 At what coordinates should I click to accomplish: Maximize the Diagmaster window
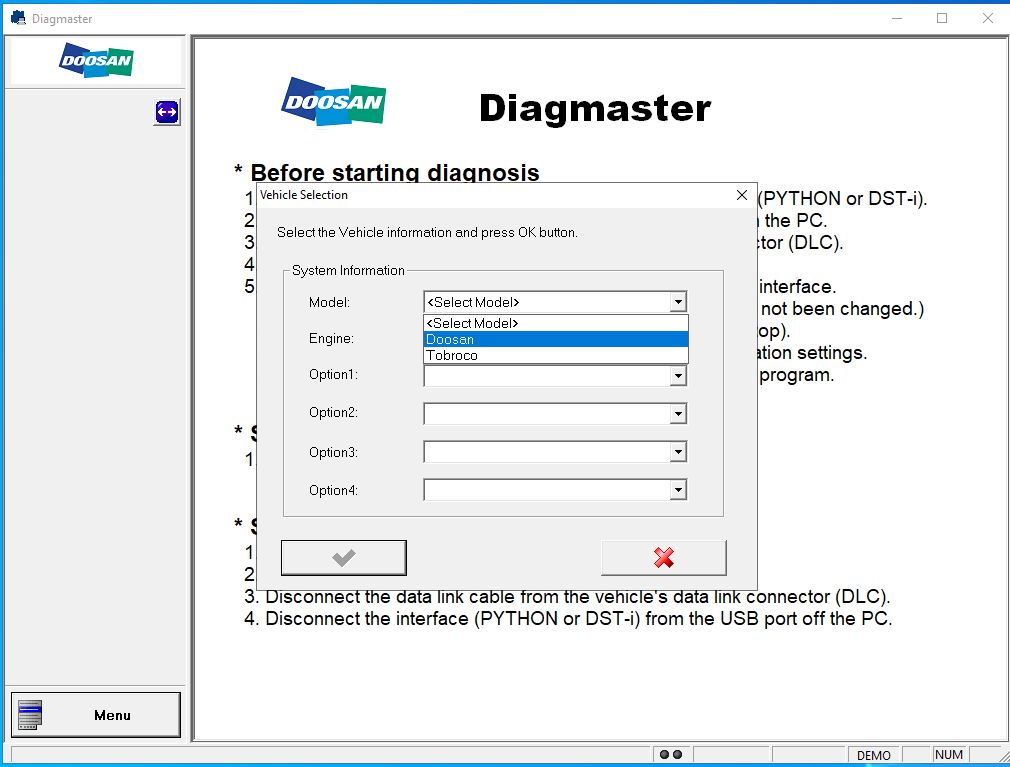(x=942, y=18)
